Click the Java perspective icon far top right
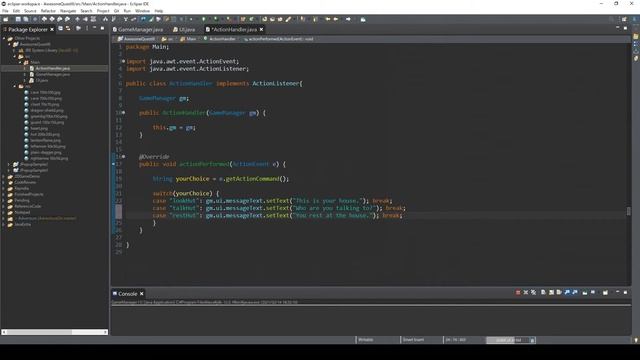Image resolution: width=640 pixels, height=360 pixels. coord(635,19)
